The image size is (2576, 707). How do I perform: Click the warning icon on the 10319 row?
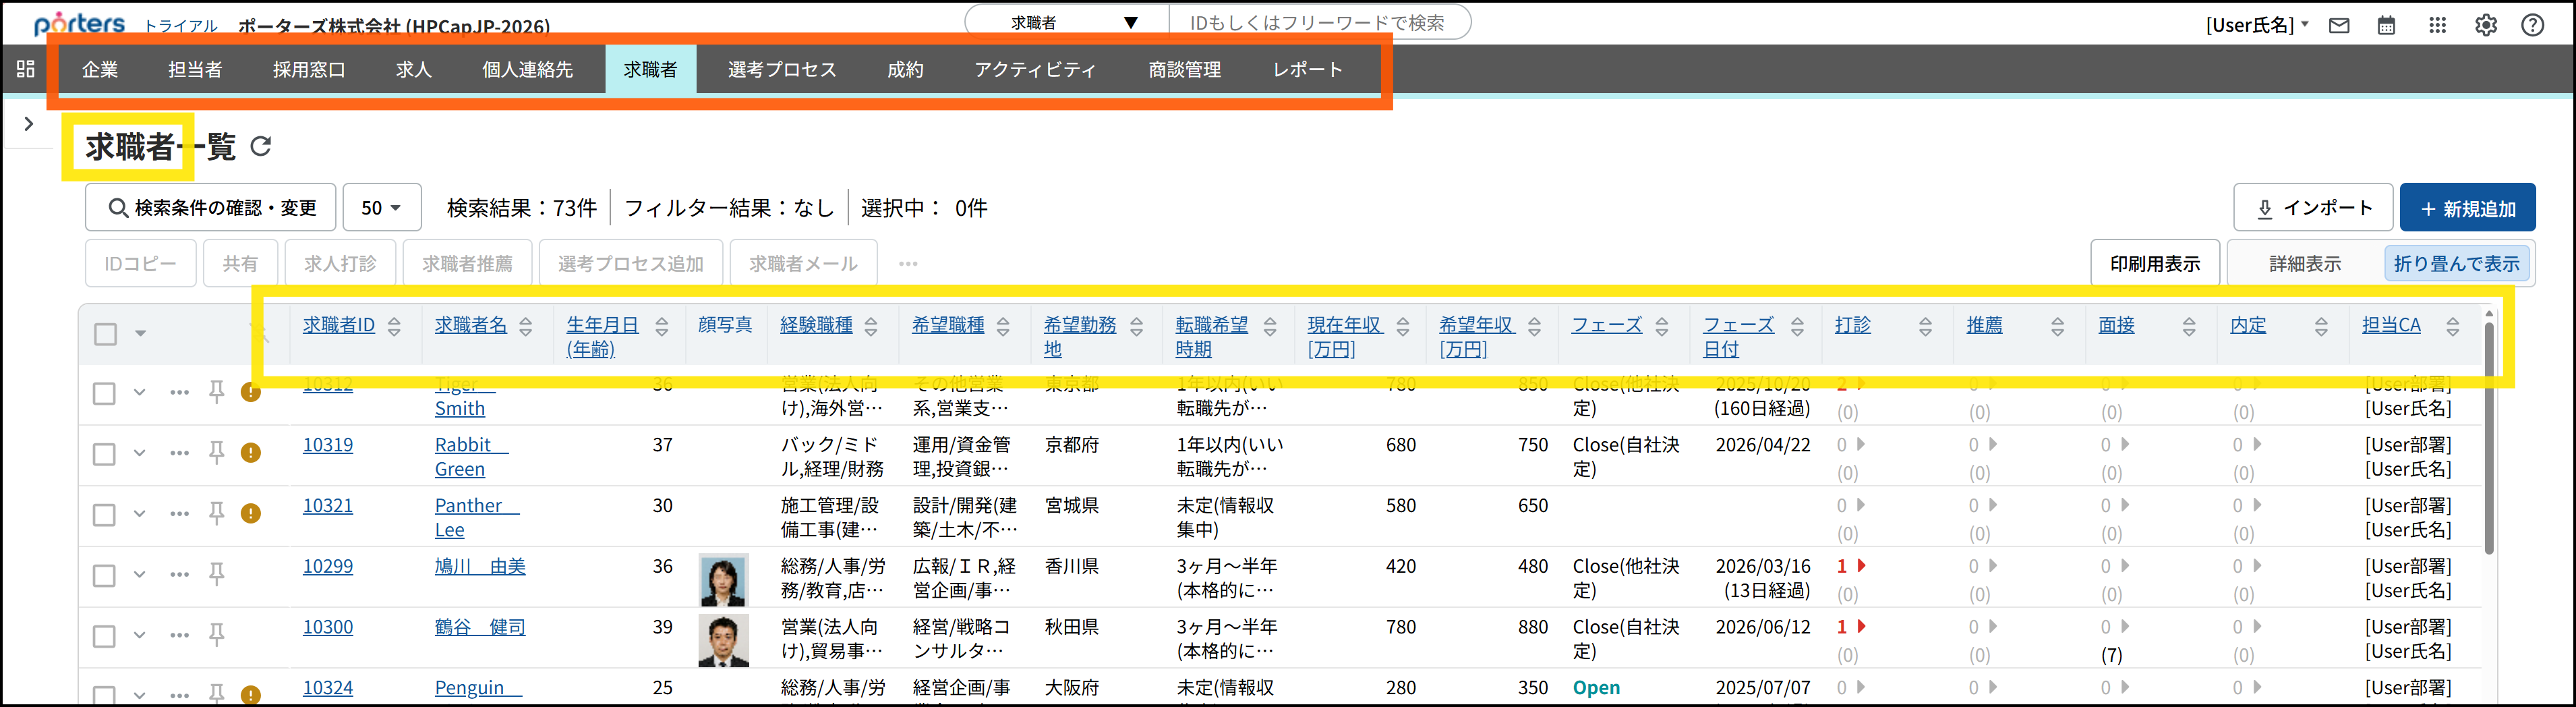coord(250,453)
